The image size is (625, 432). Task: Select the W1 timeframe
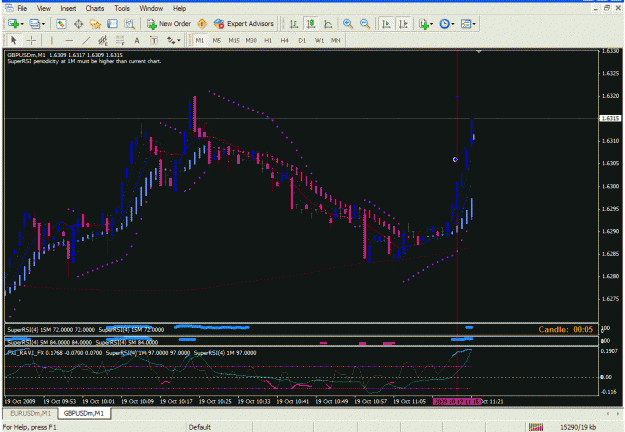click(x=319, y=40)
